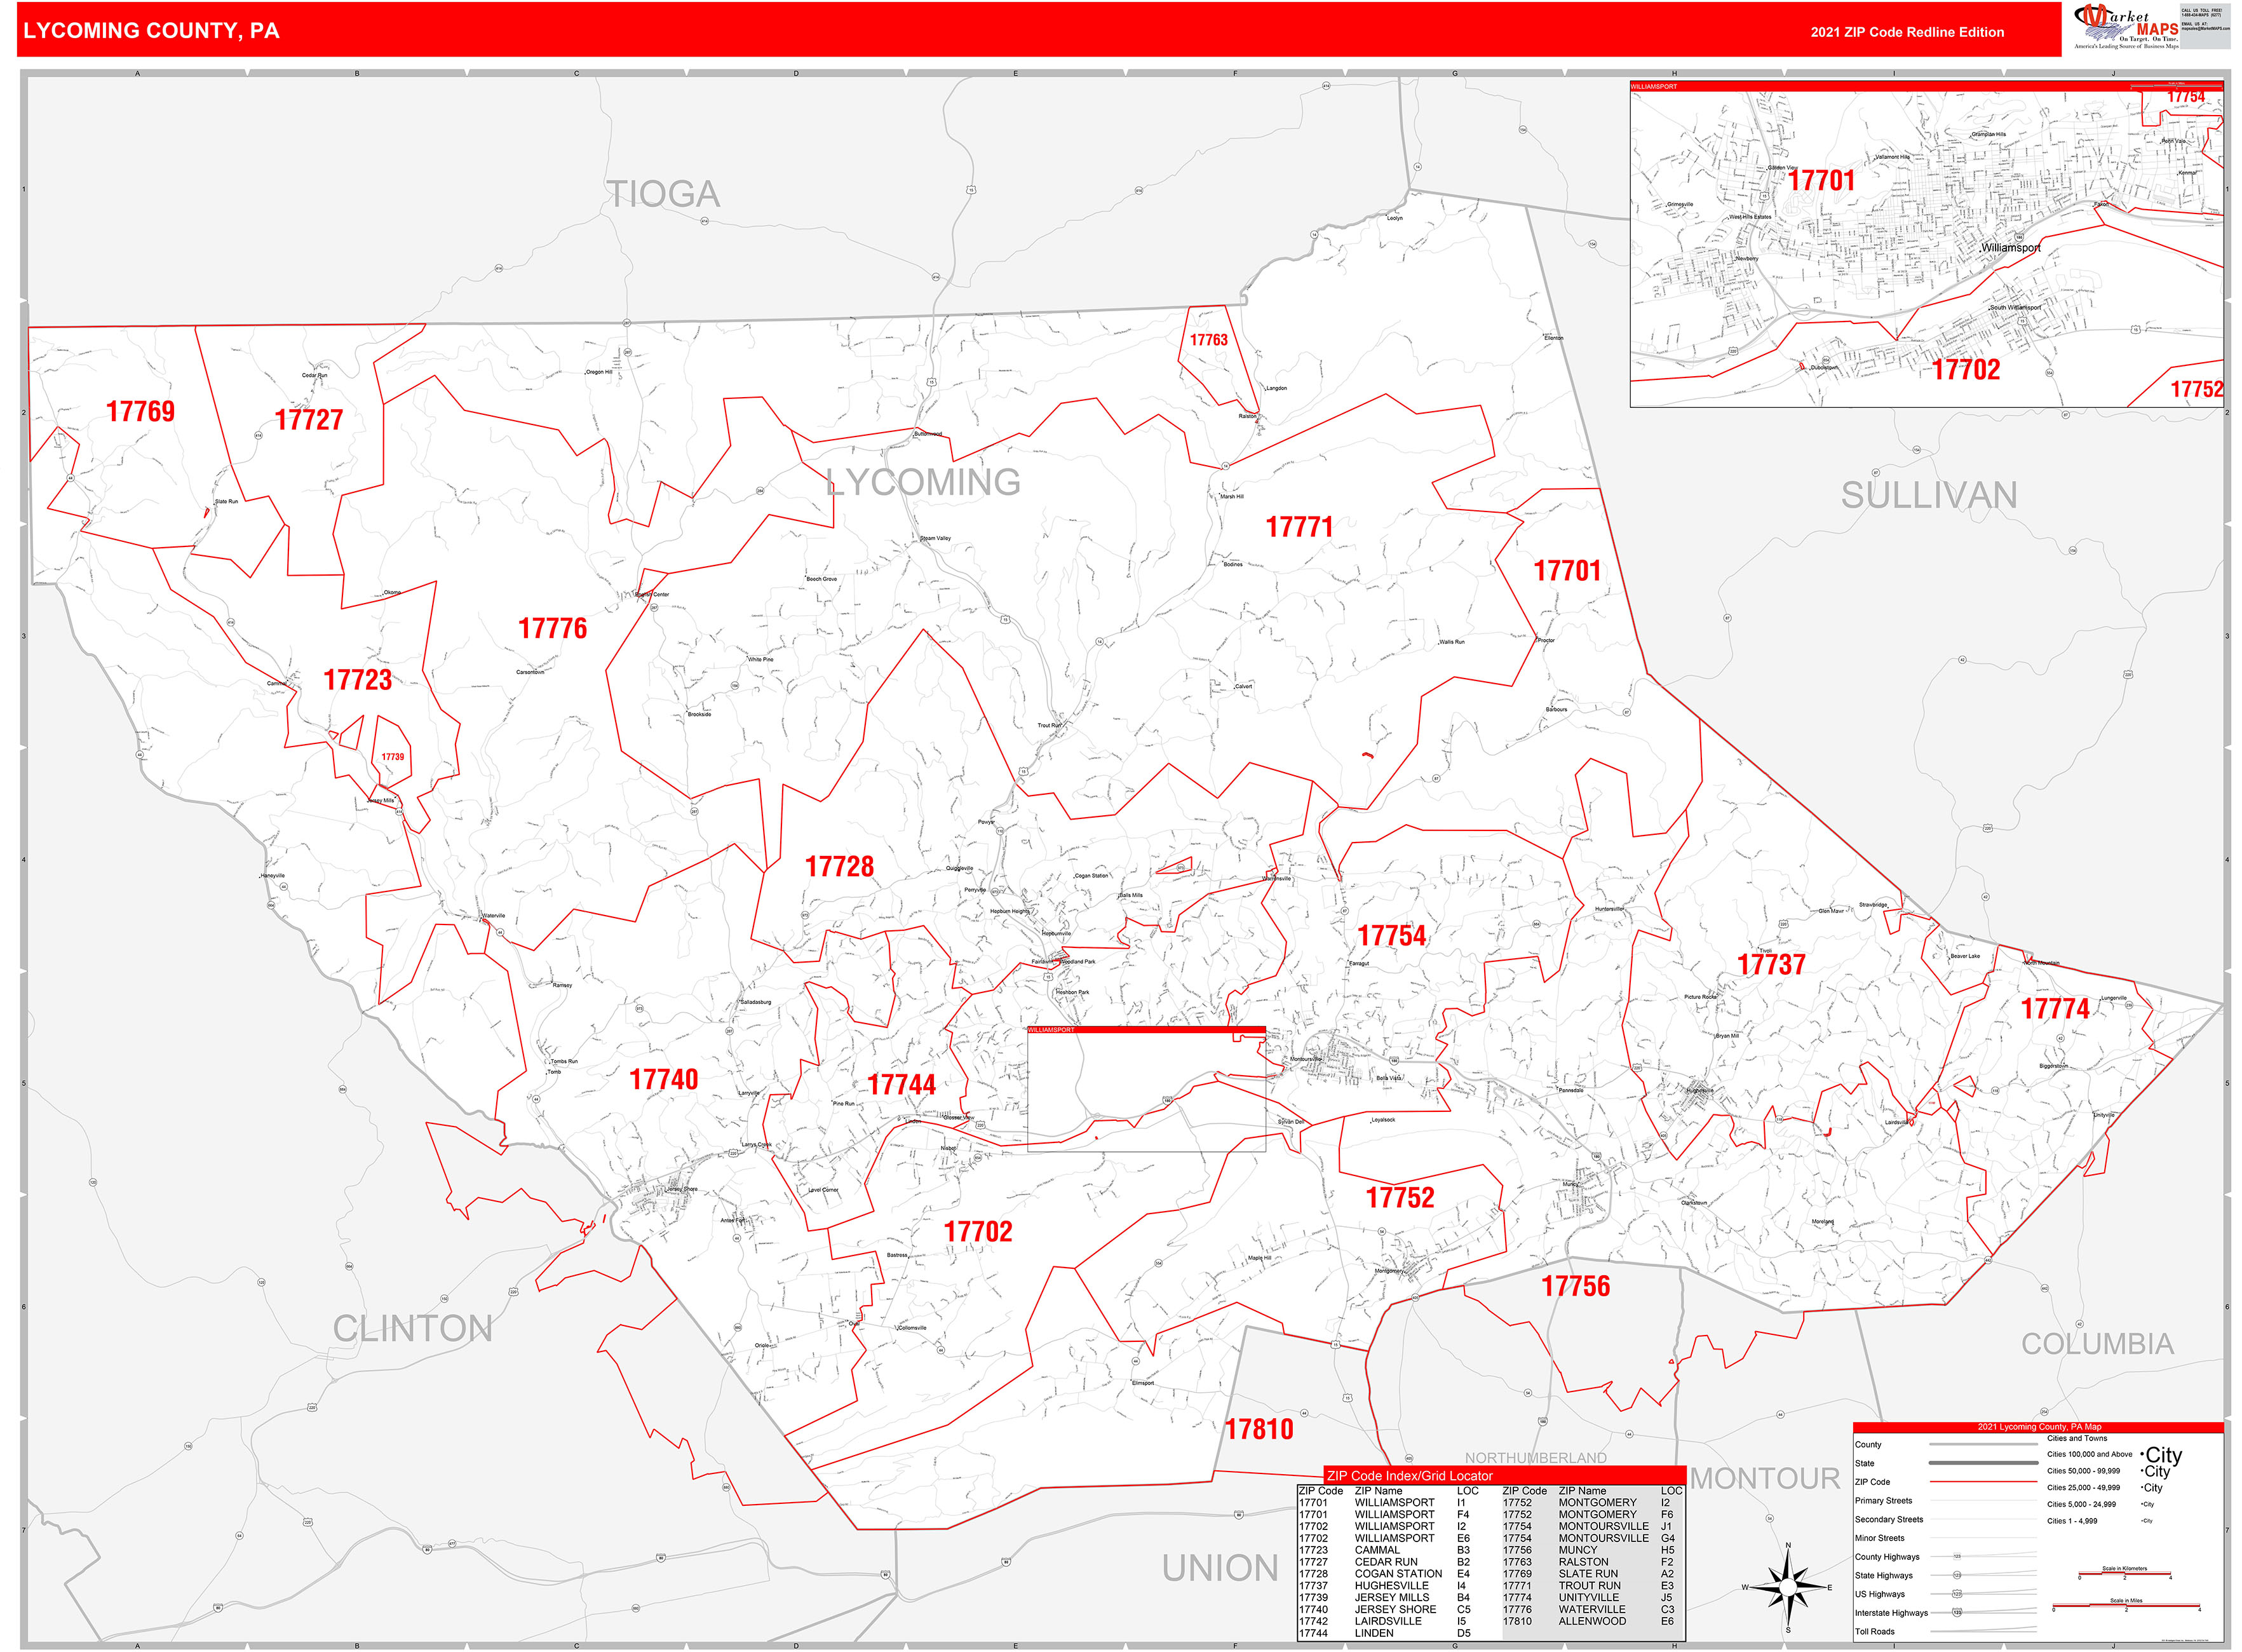Click the County Highways symbol in legend
Image resolution: width=2242 pixels, height=1652 pixels.
(x=1957, y=1557)
